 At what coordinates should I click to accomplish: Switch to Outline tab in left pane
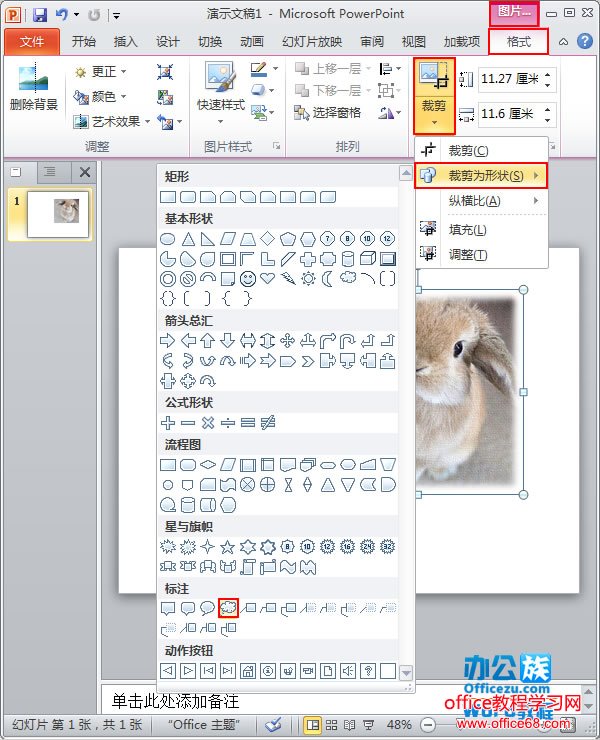click(x=50, y=172)
